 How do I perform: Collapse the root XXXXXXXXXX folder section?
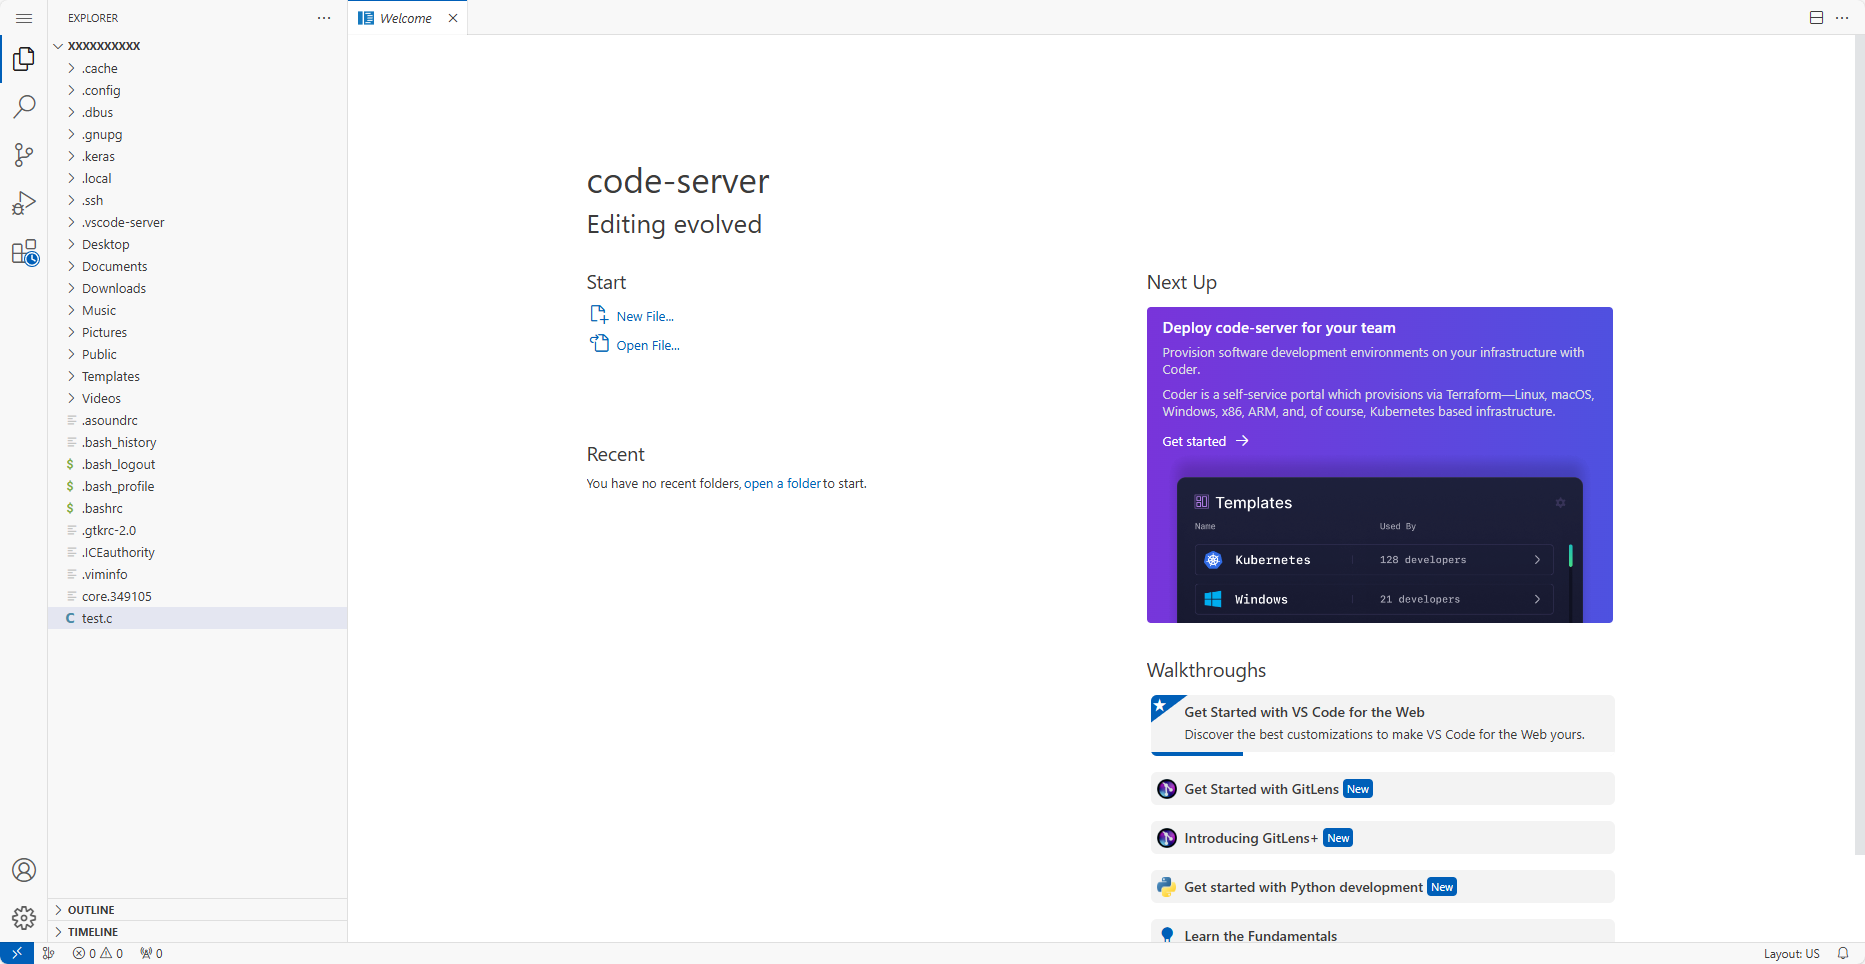(x=197, y=45)
